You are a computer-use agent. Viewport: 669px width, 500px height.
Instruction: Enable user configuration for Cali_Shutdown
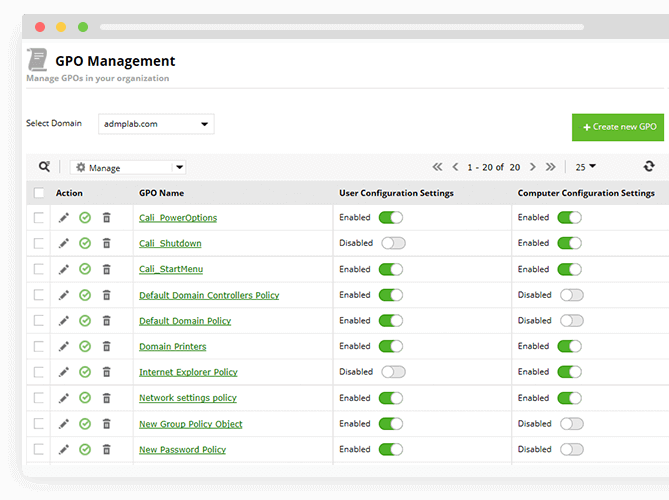pos(393,243)
